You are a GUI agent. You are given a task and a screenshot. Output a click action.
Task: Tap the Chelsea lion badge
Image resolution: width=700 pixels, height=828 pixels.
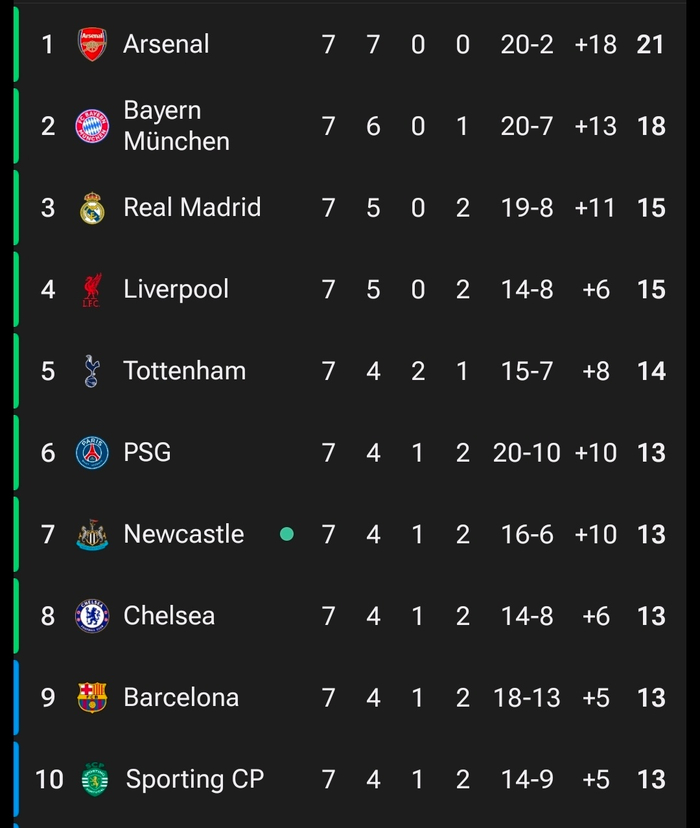(x=92, y=616)
